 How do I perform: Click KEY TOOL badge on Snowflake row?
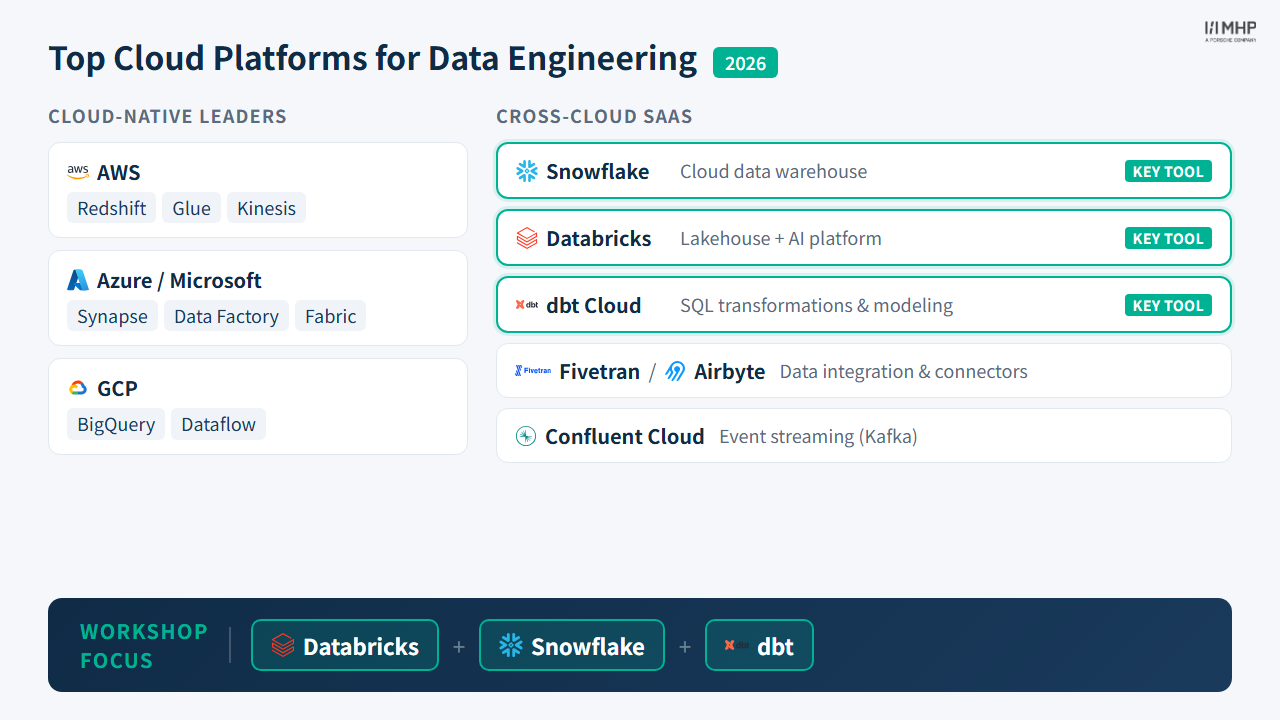(x=1168, y=171)
